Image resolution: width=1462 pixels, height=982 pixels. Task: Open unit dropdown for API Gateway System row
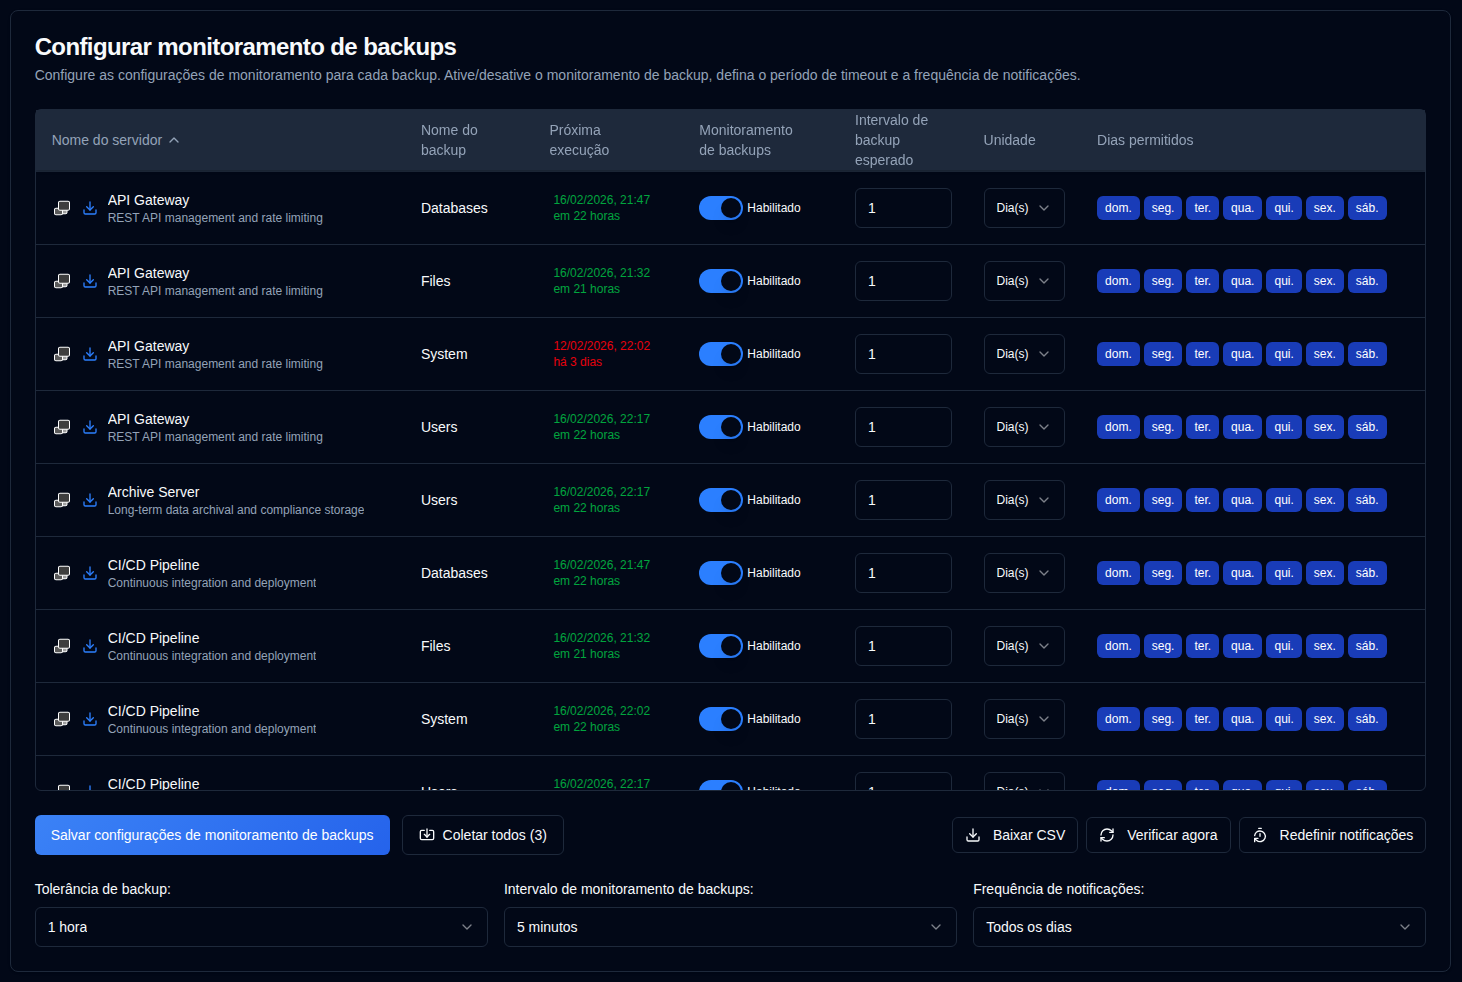[x=1023, y=354]
